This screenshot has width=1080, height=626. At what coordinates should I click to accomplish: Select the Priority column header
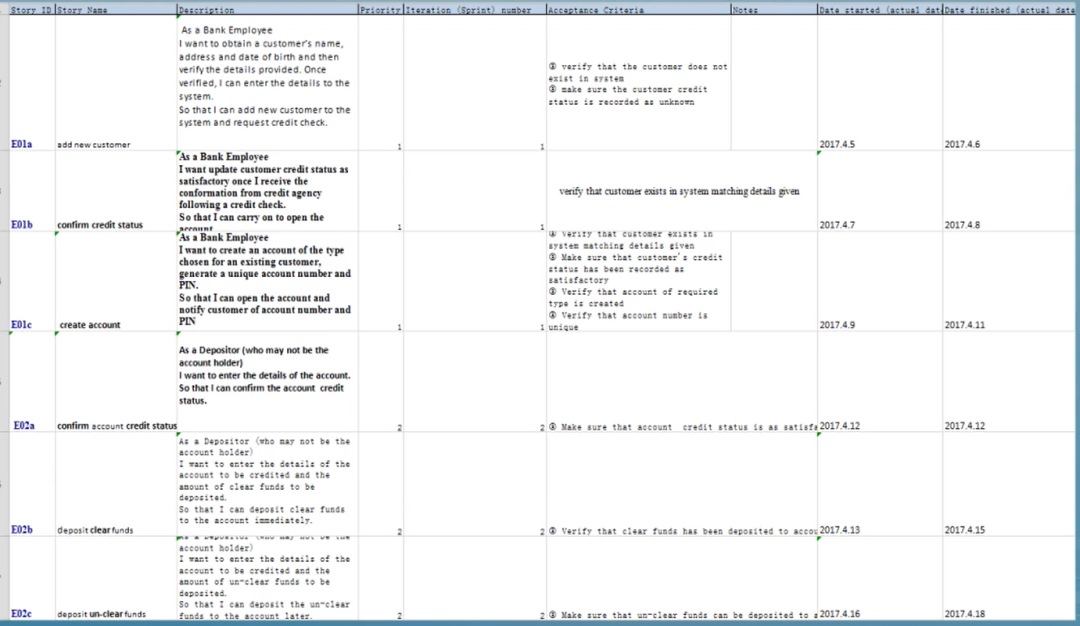click(x=381, y=10)
